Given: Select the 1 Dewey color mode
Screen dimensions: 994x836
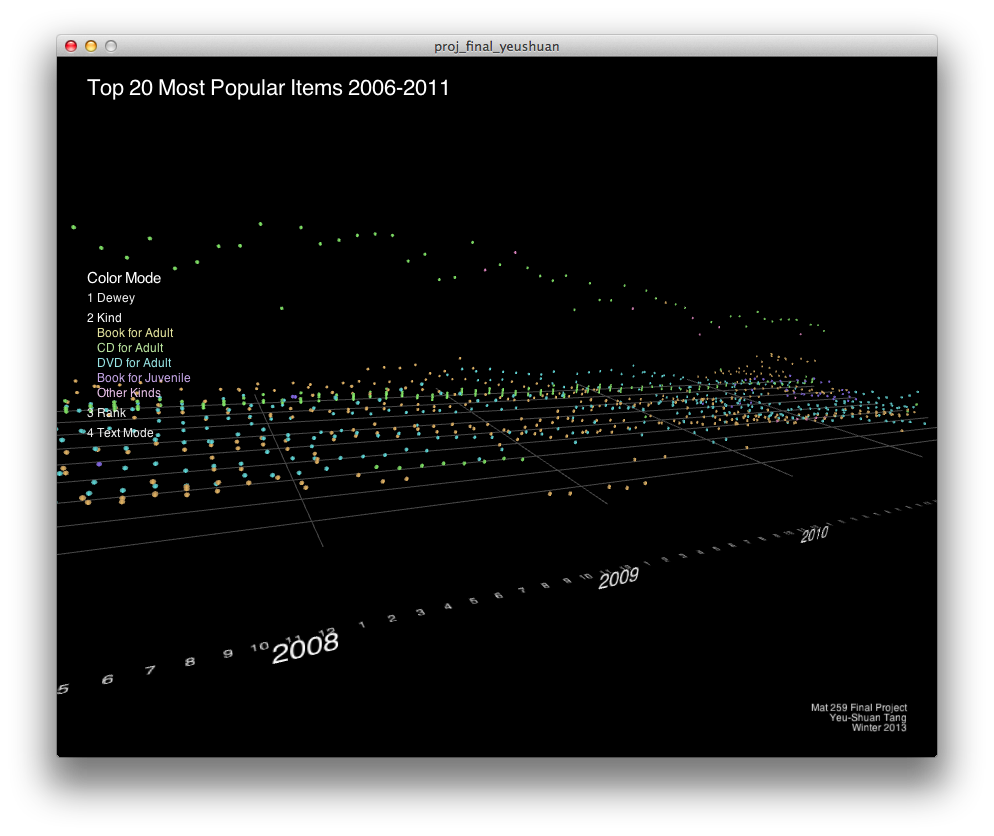Looking at the screenshot, I should click(x=111, y=298).
